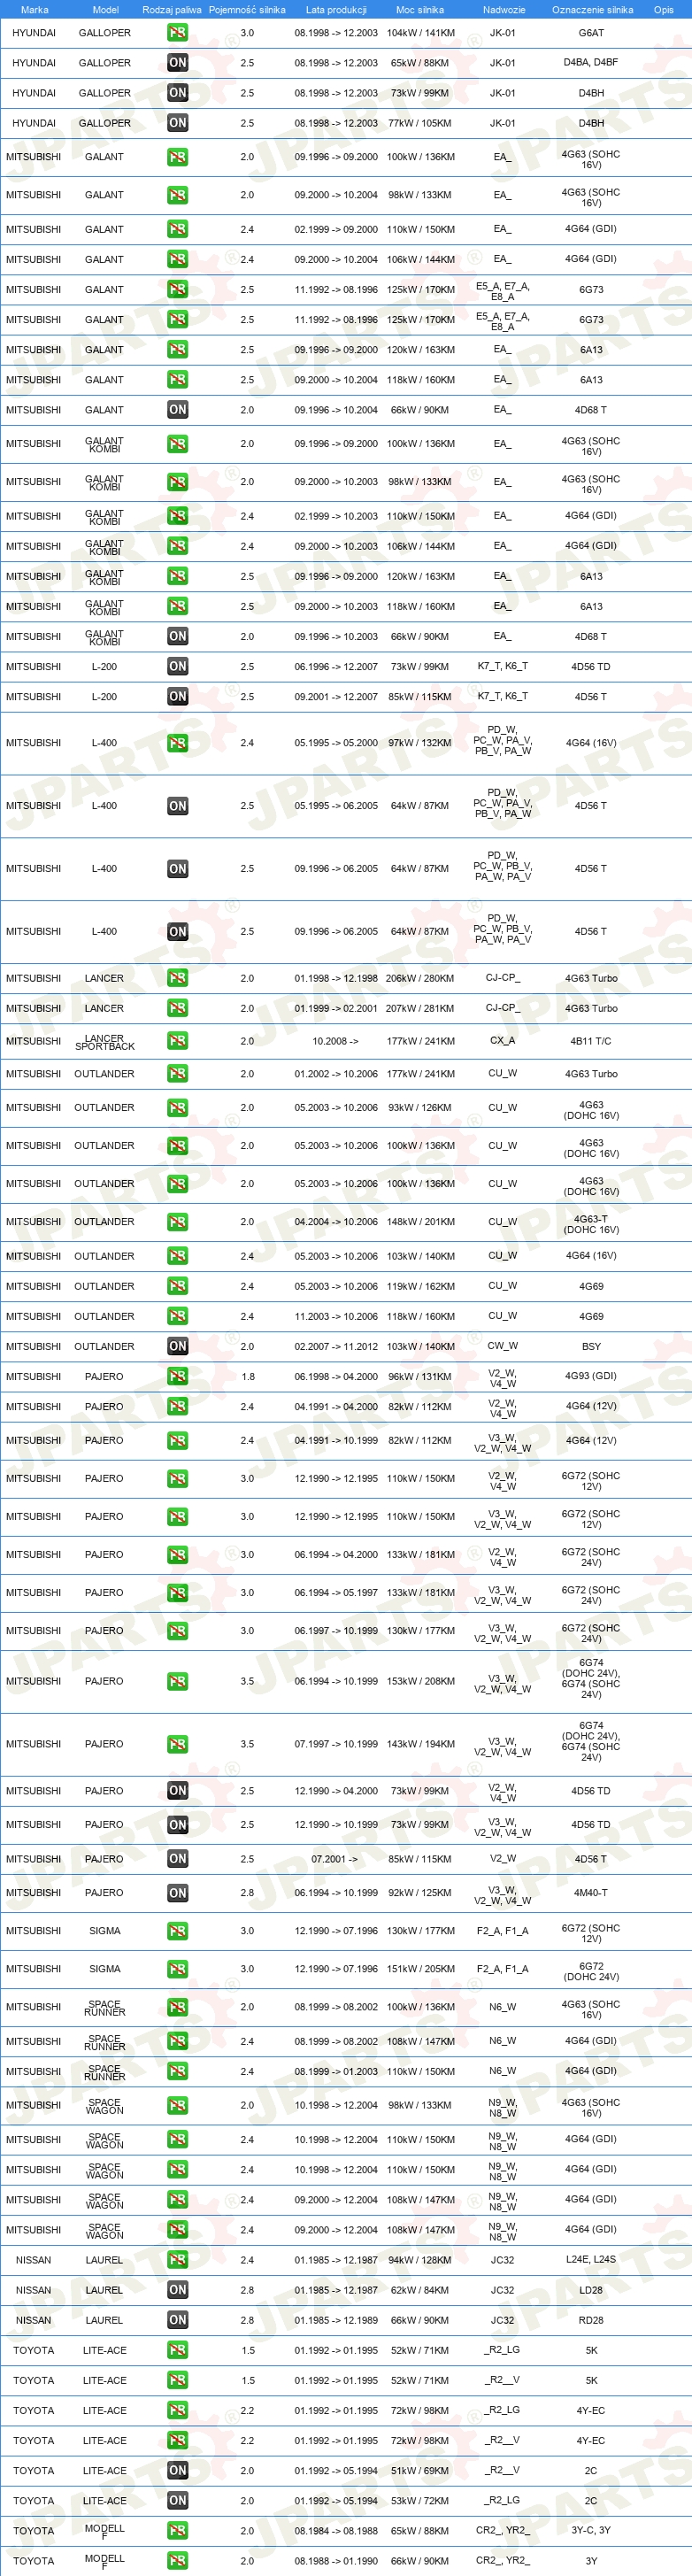Click the Model column header
This screenshot has width=692, height=2576.
coord(105,9)
